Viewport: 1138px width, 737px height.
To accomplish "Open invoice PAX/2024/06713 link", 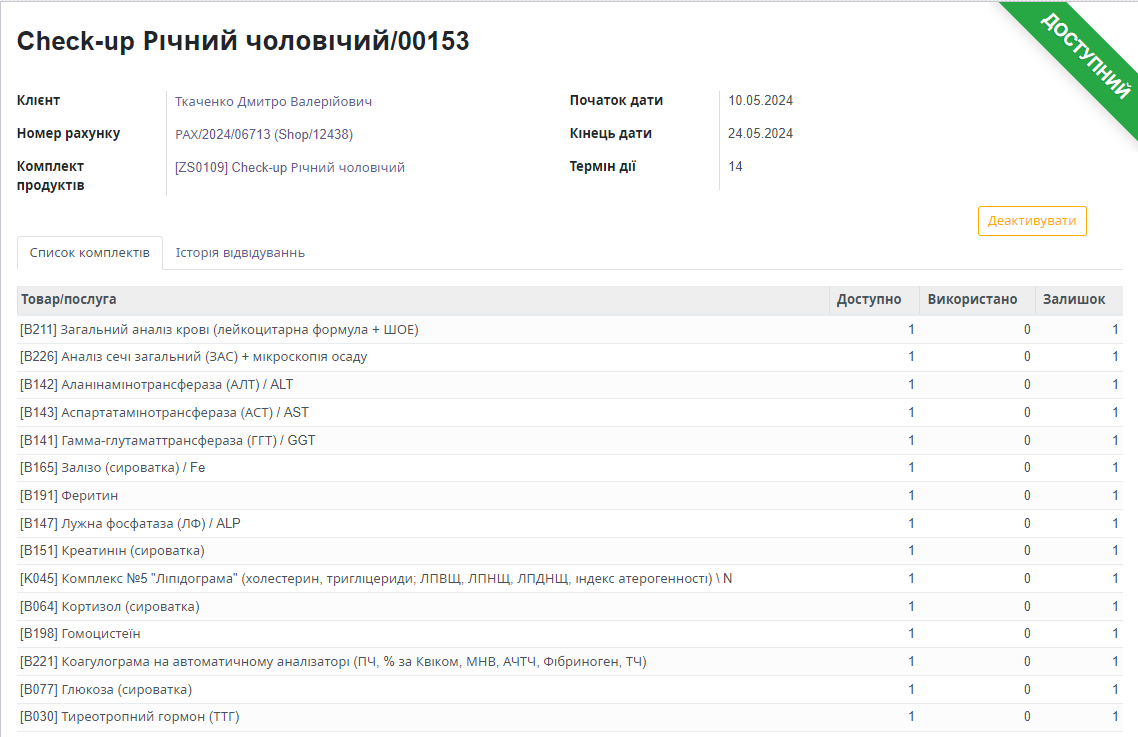I will click(x=263, y=135).
